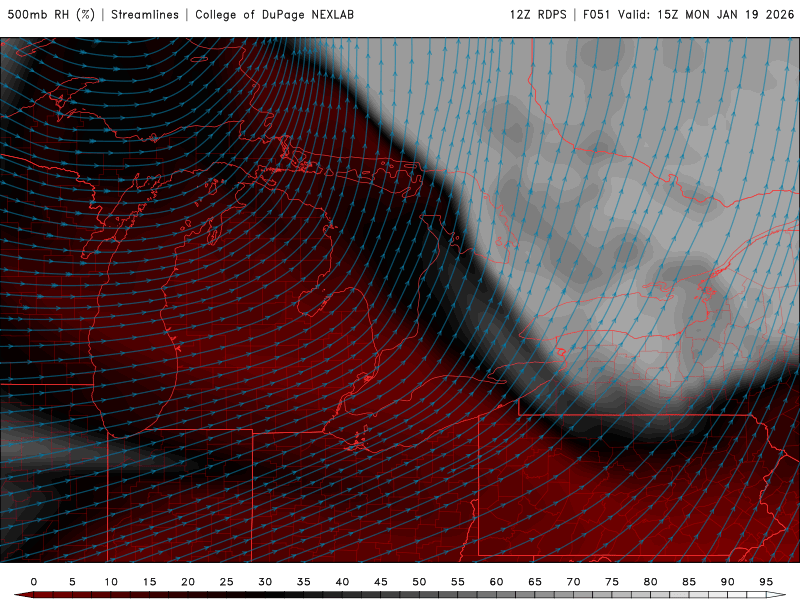Click the color bar label "80"
Screen dimensions: 800x600
click(x=650, y=582)
